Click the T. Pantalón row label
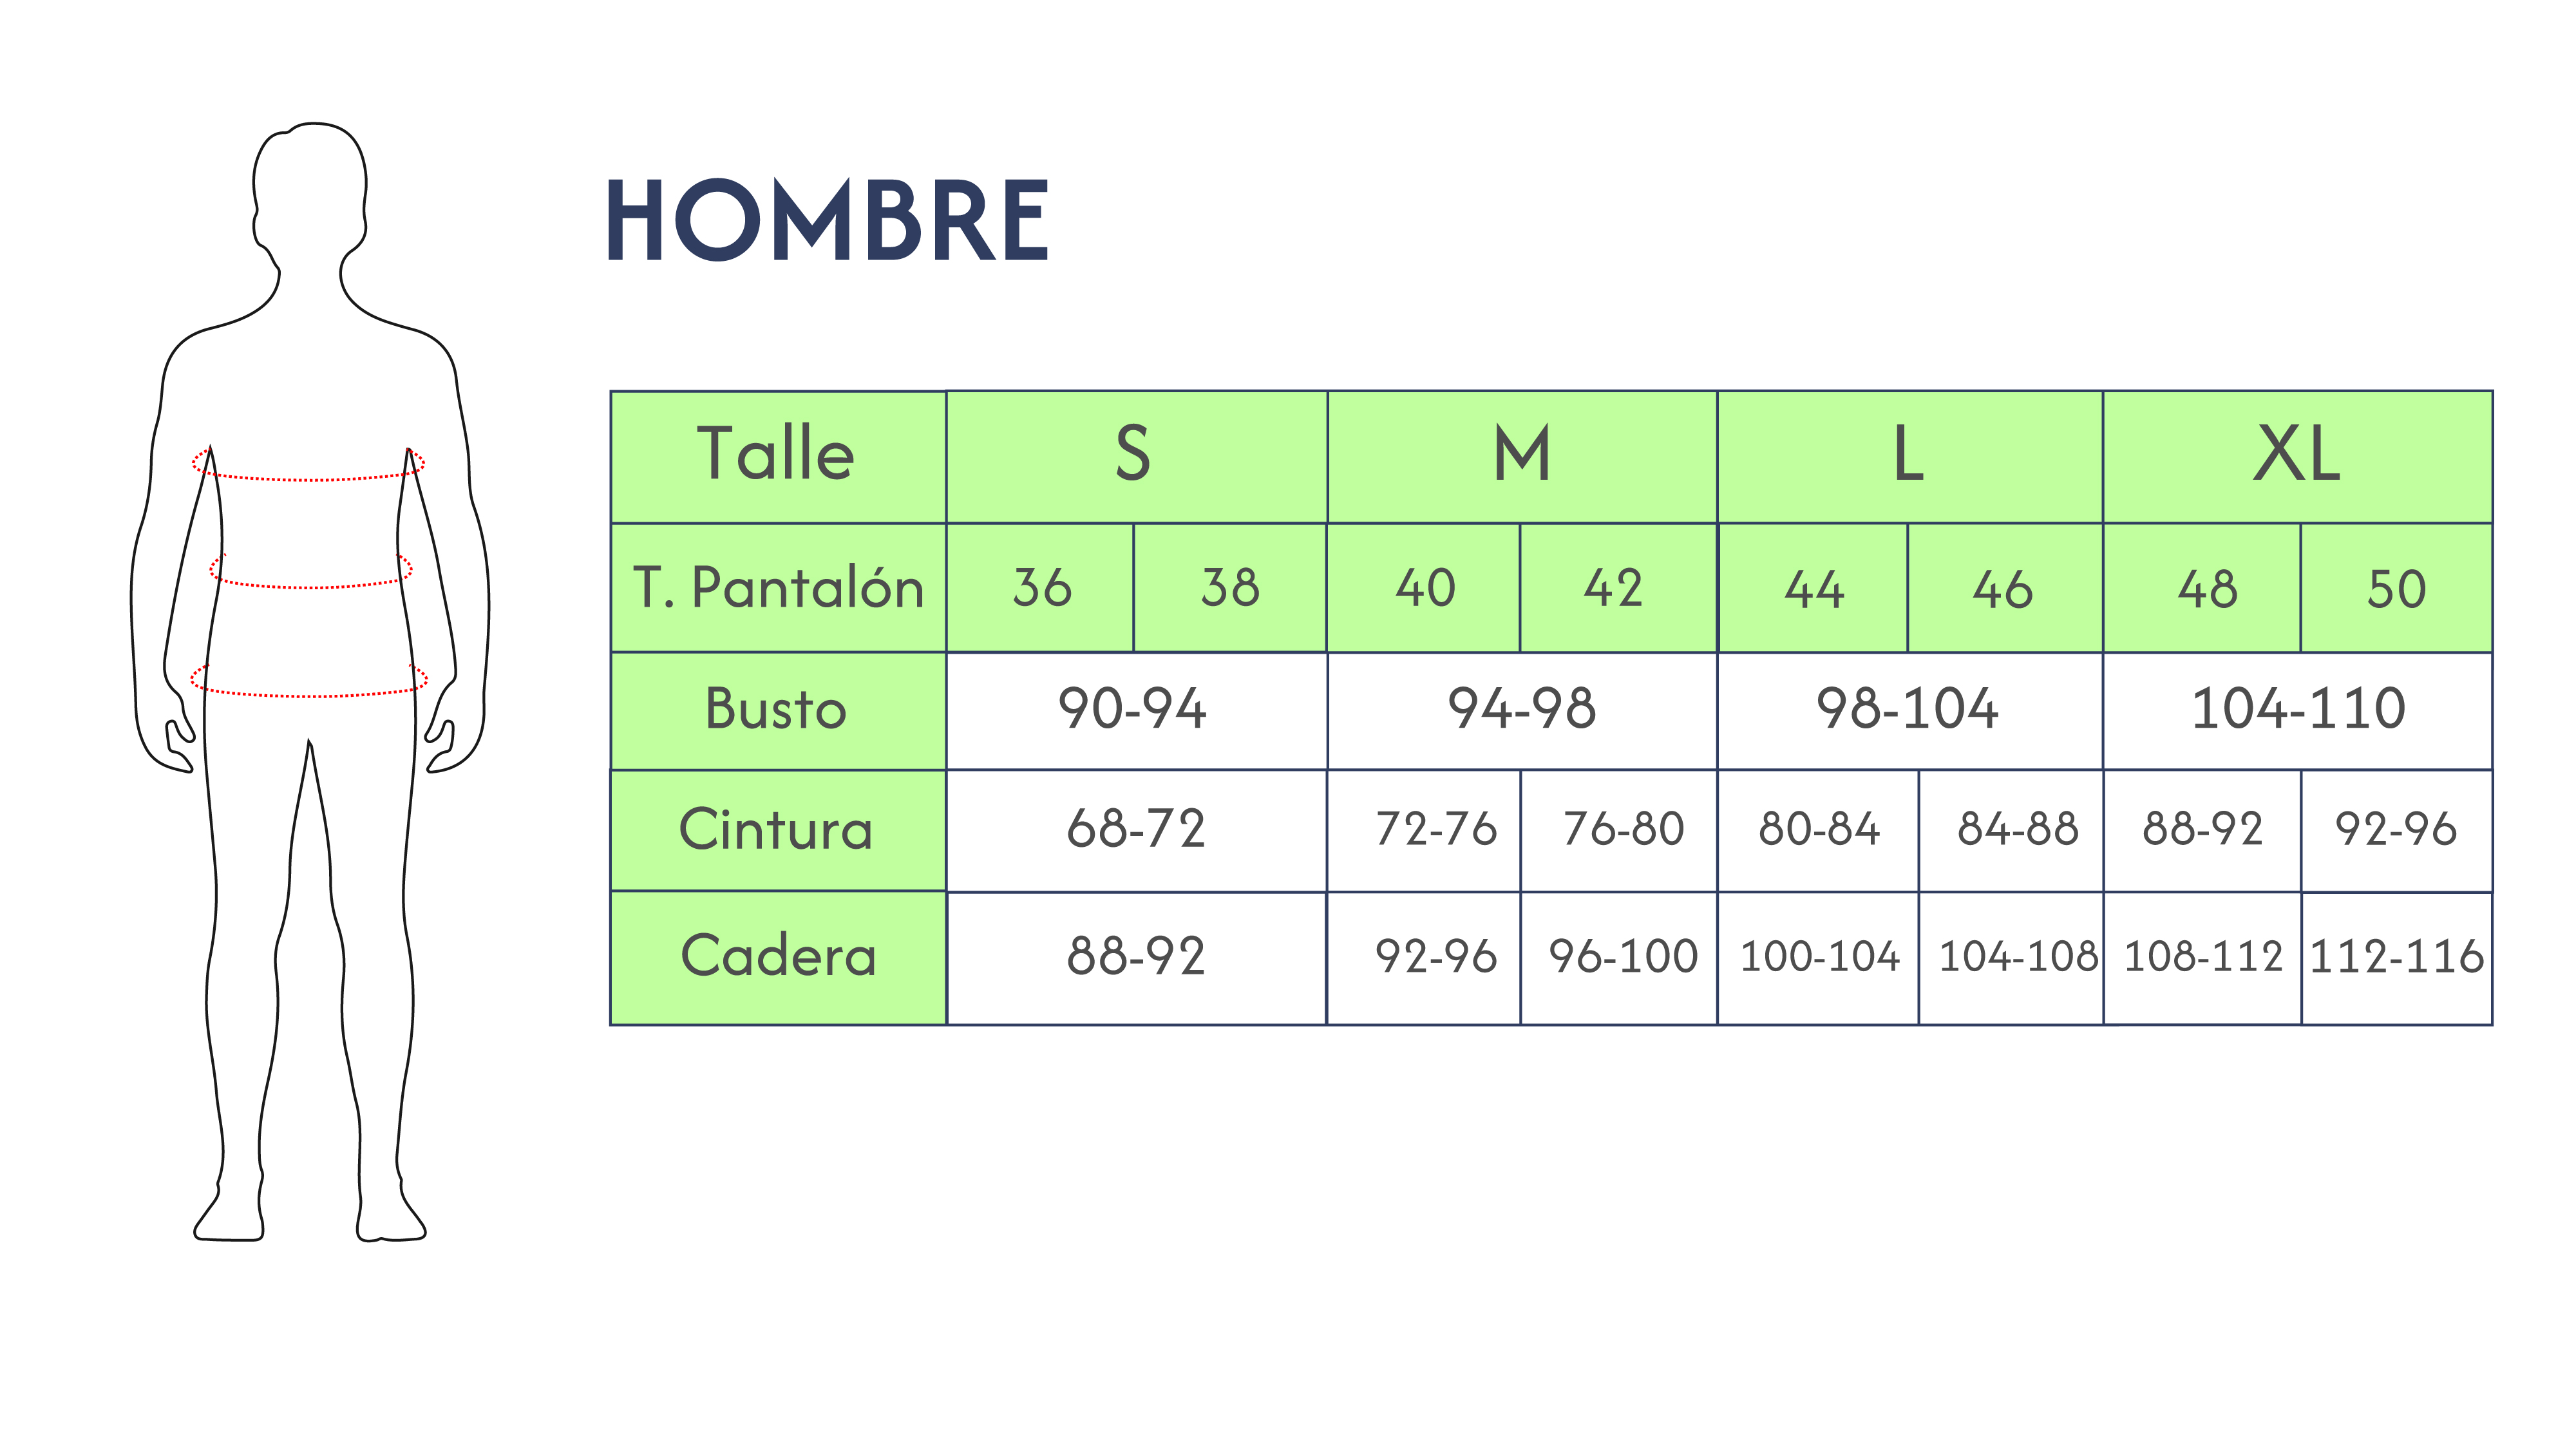2576x1449 pixels. point(777,588)
